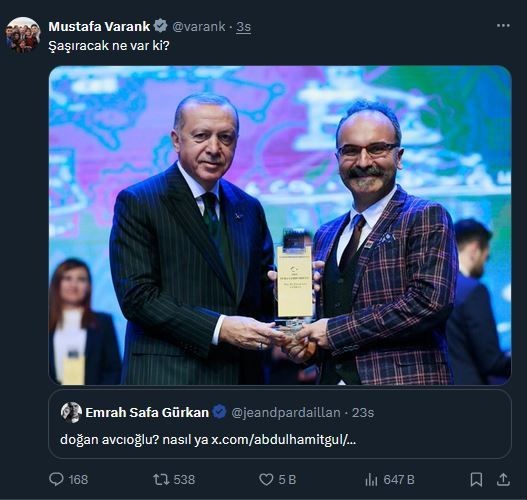Open Mustafa Varank's profile avatar
This screenshot has width=527, height=500.
[x=23, y=35]
